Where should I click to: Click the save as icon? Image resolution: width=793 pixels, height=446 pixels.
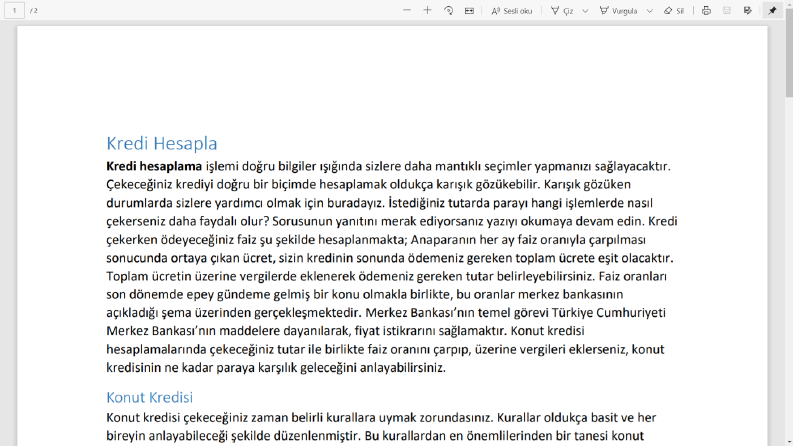pos(747,10)
